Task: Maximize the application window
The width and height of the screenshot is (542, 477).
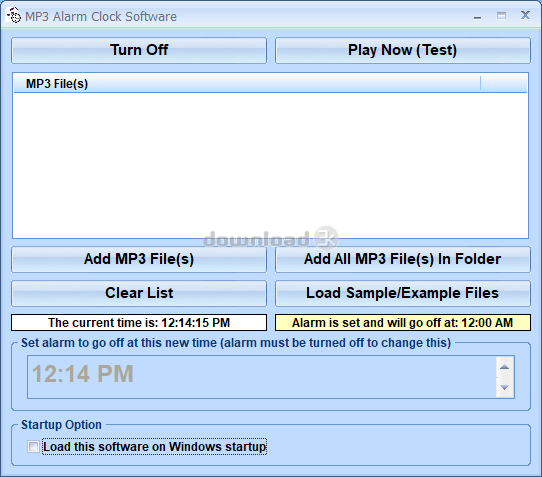Action: (x=502, y=16)
